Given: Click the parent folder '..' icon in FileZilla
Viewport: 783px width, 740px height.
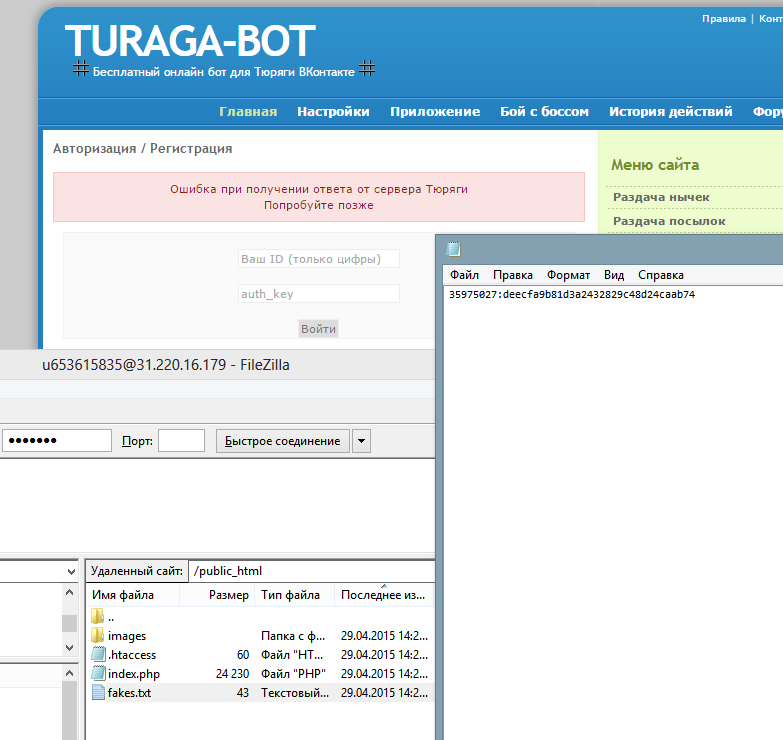Looking at the screenshot, I should point(98,616).
